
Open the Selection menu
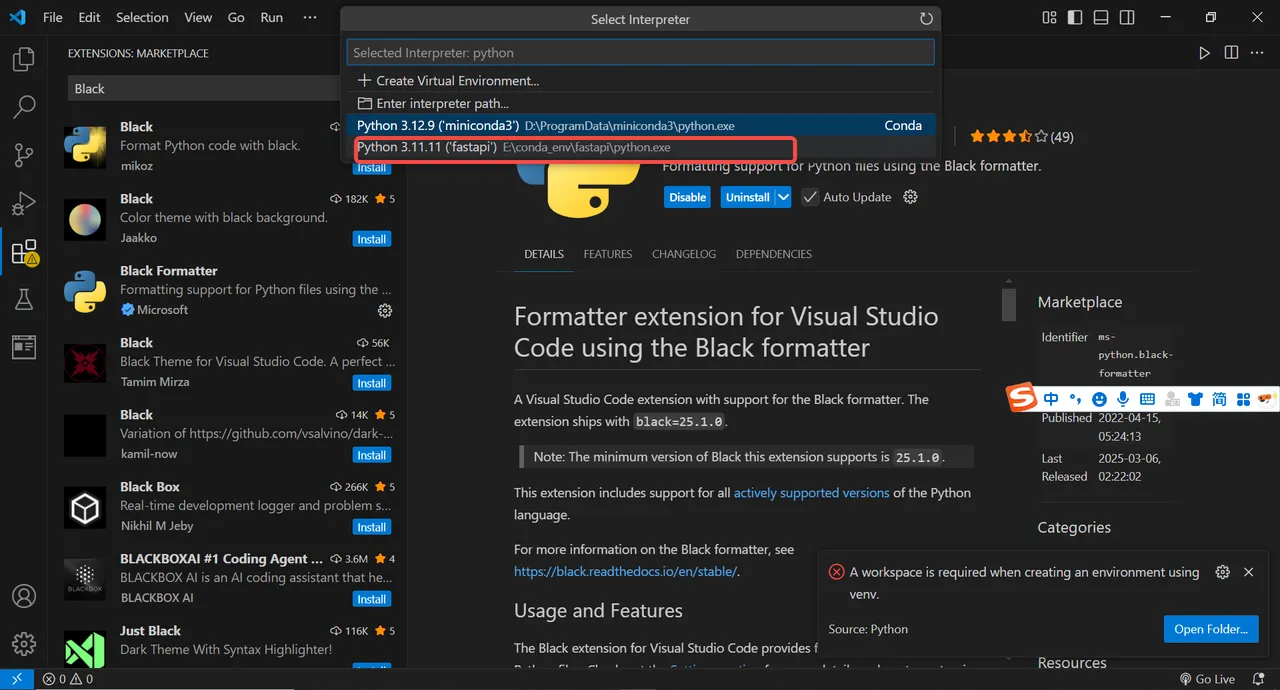click(x=142, y=18)
